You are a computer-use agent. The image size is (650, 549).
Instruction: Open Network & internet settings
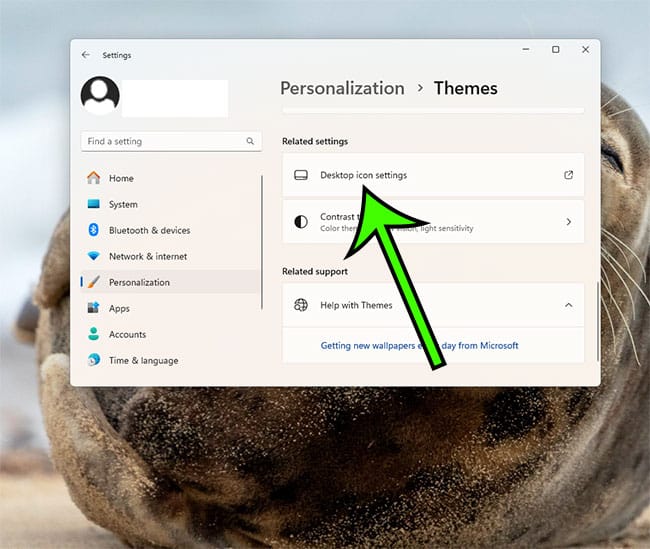tap(170, 256)
